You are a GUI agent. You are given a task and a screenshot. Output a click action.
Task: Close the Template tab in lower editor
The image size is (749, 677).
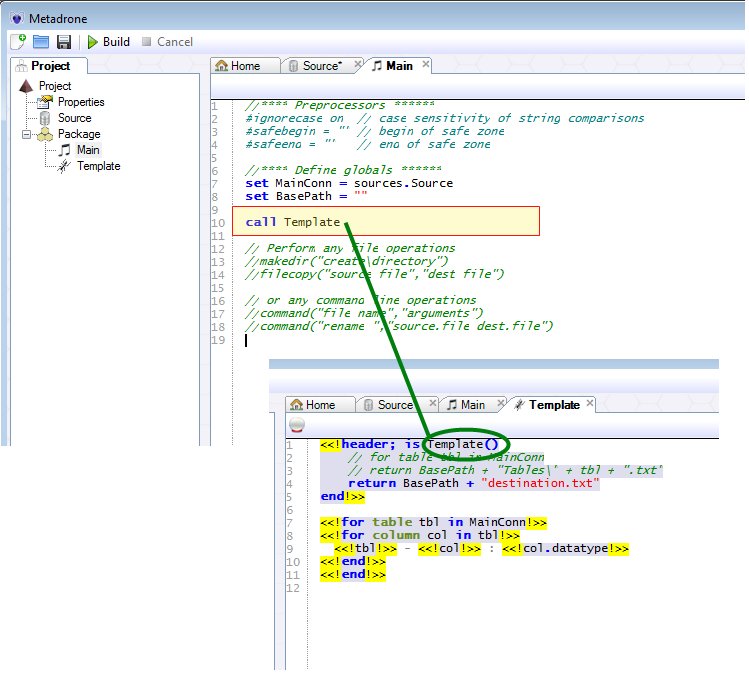pyautogui.click(x=591, y=404)
